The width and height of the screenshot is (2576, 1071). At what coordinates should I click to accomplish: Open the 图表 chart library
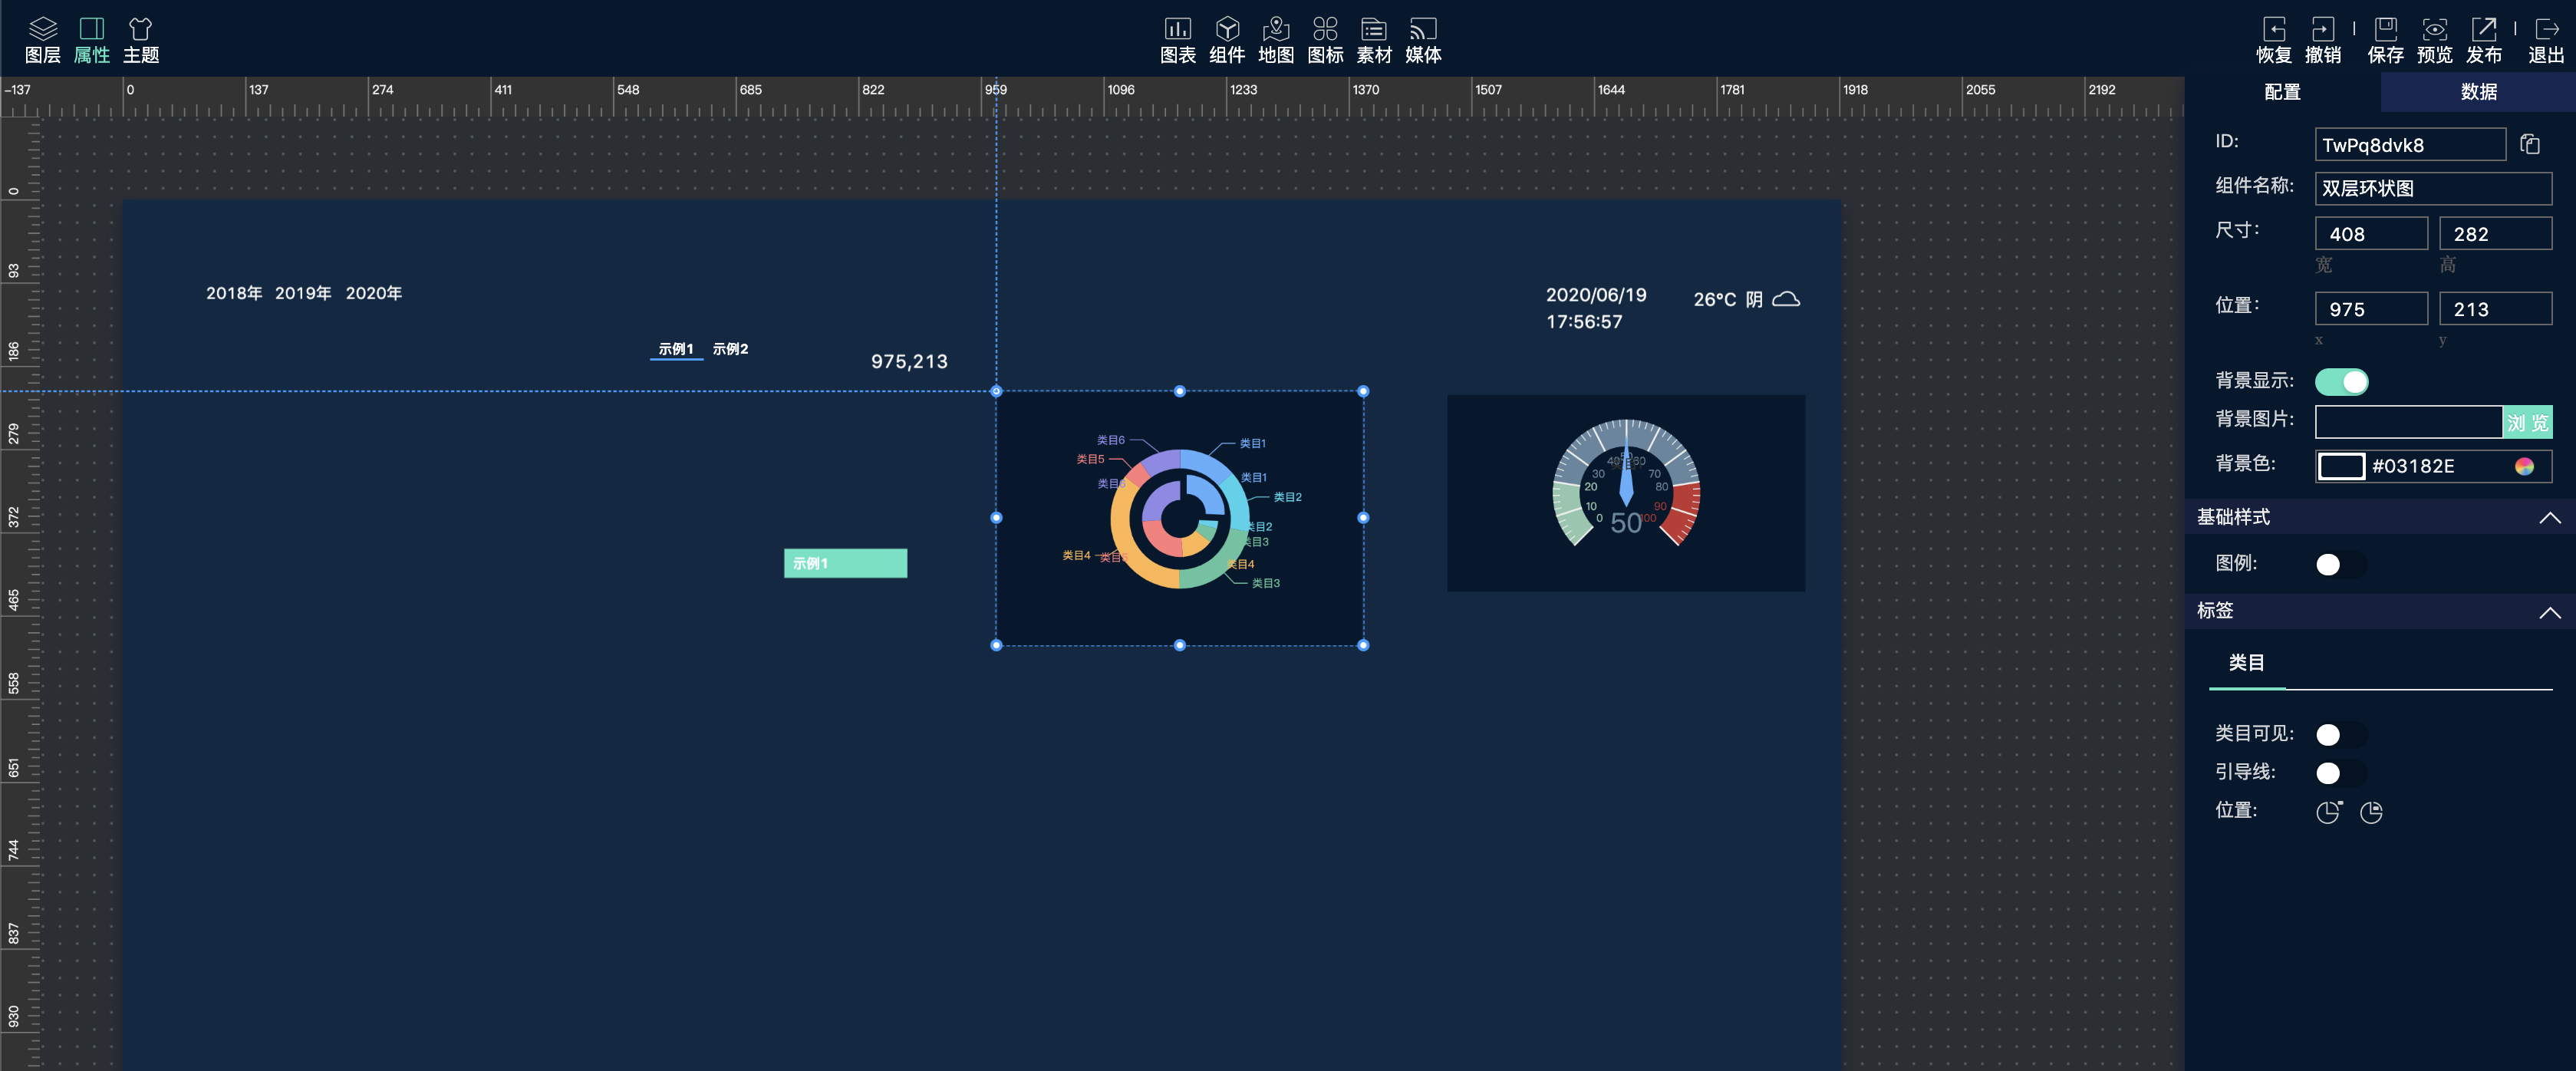(1177, 40)
